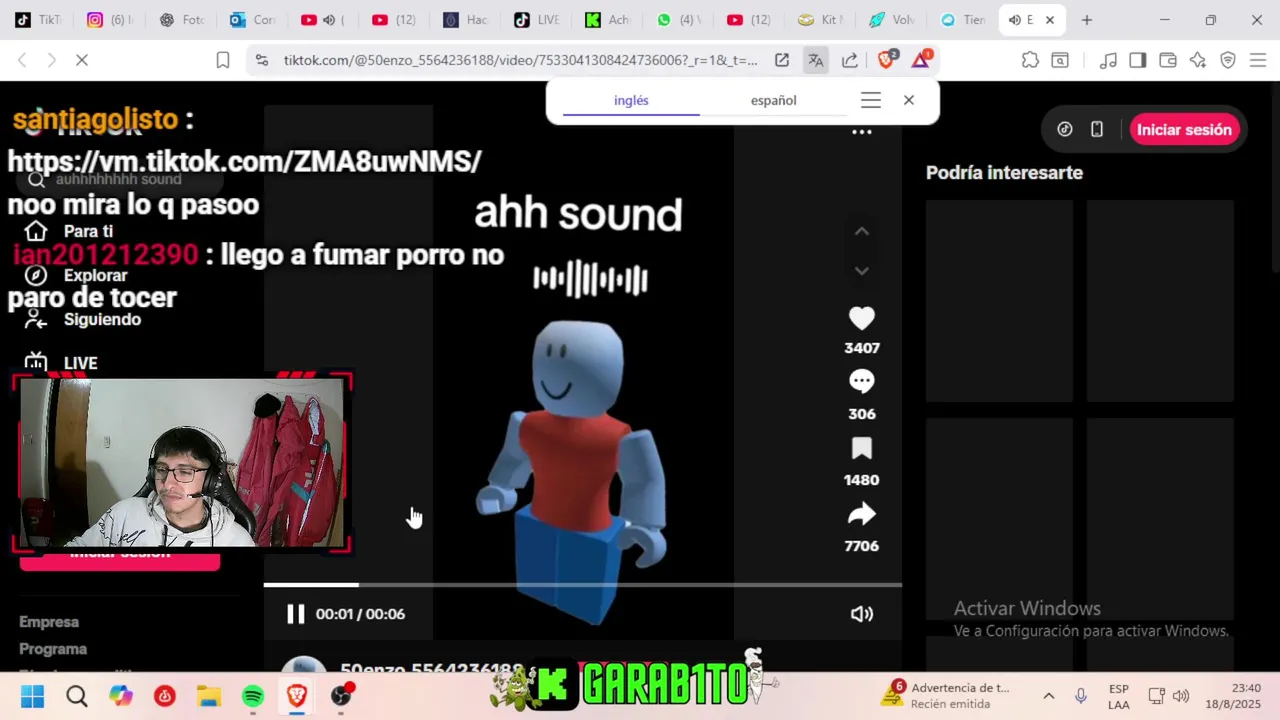Open a new browser tab
The height and width of the screenshot is (720, 1280).
(1086, 20)
